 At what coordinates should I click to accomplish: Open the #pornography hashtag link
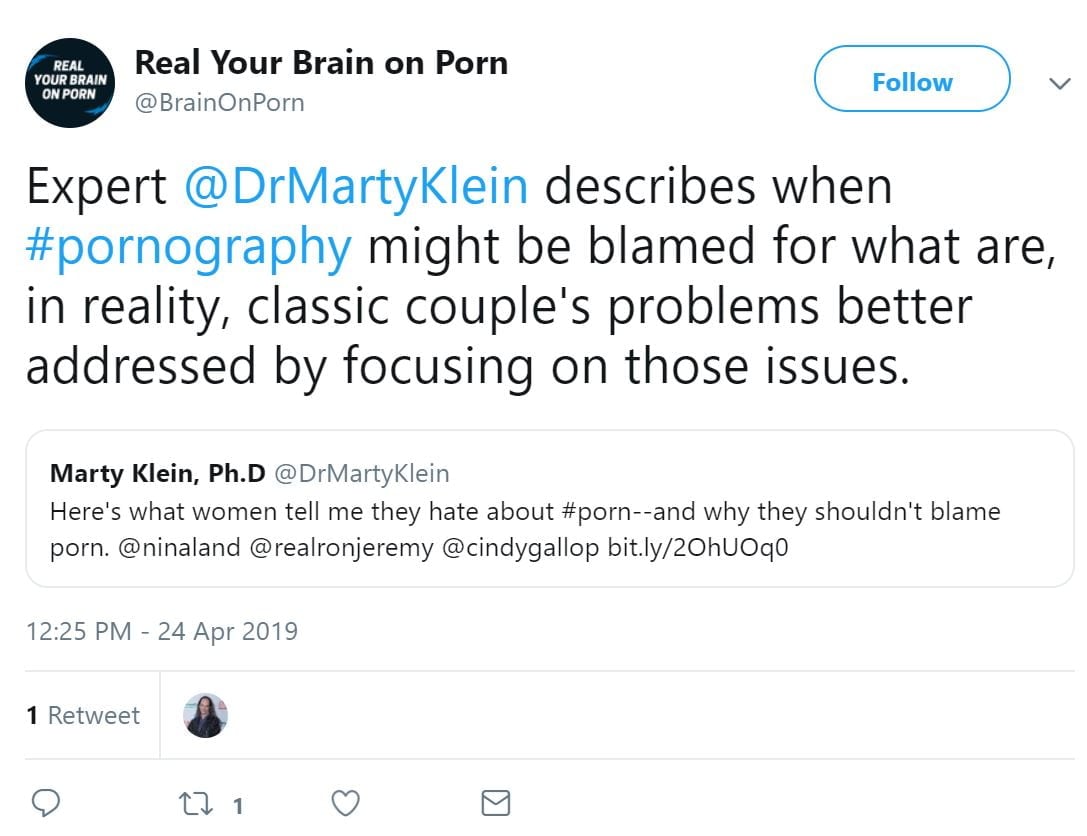[188, 247]
